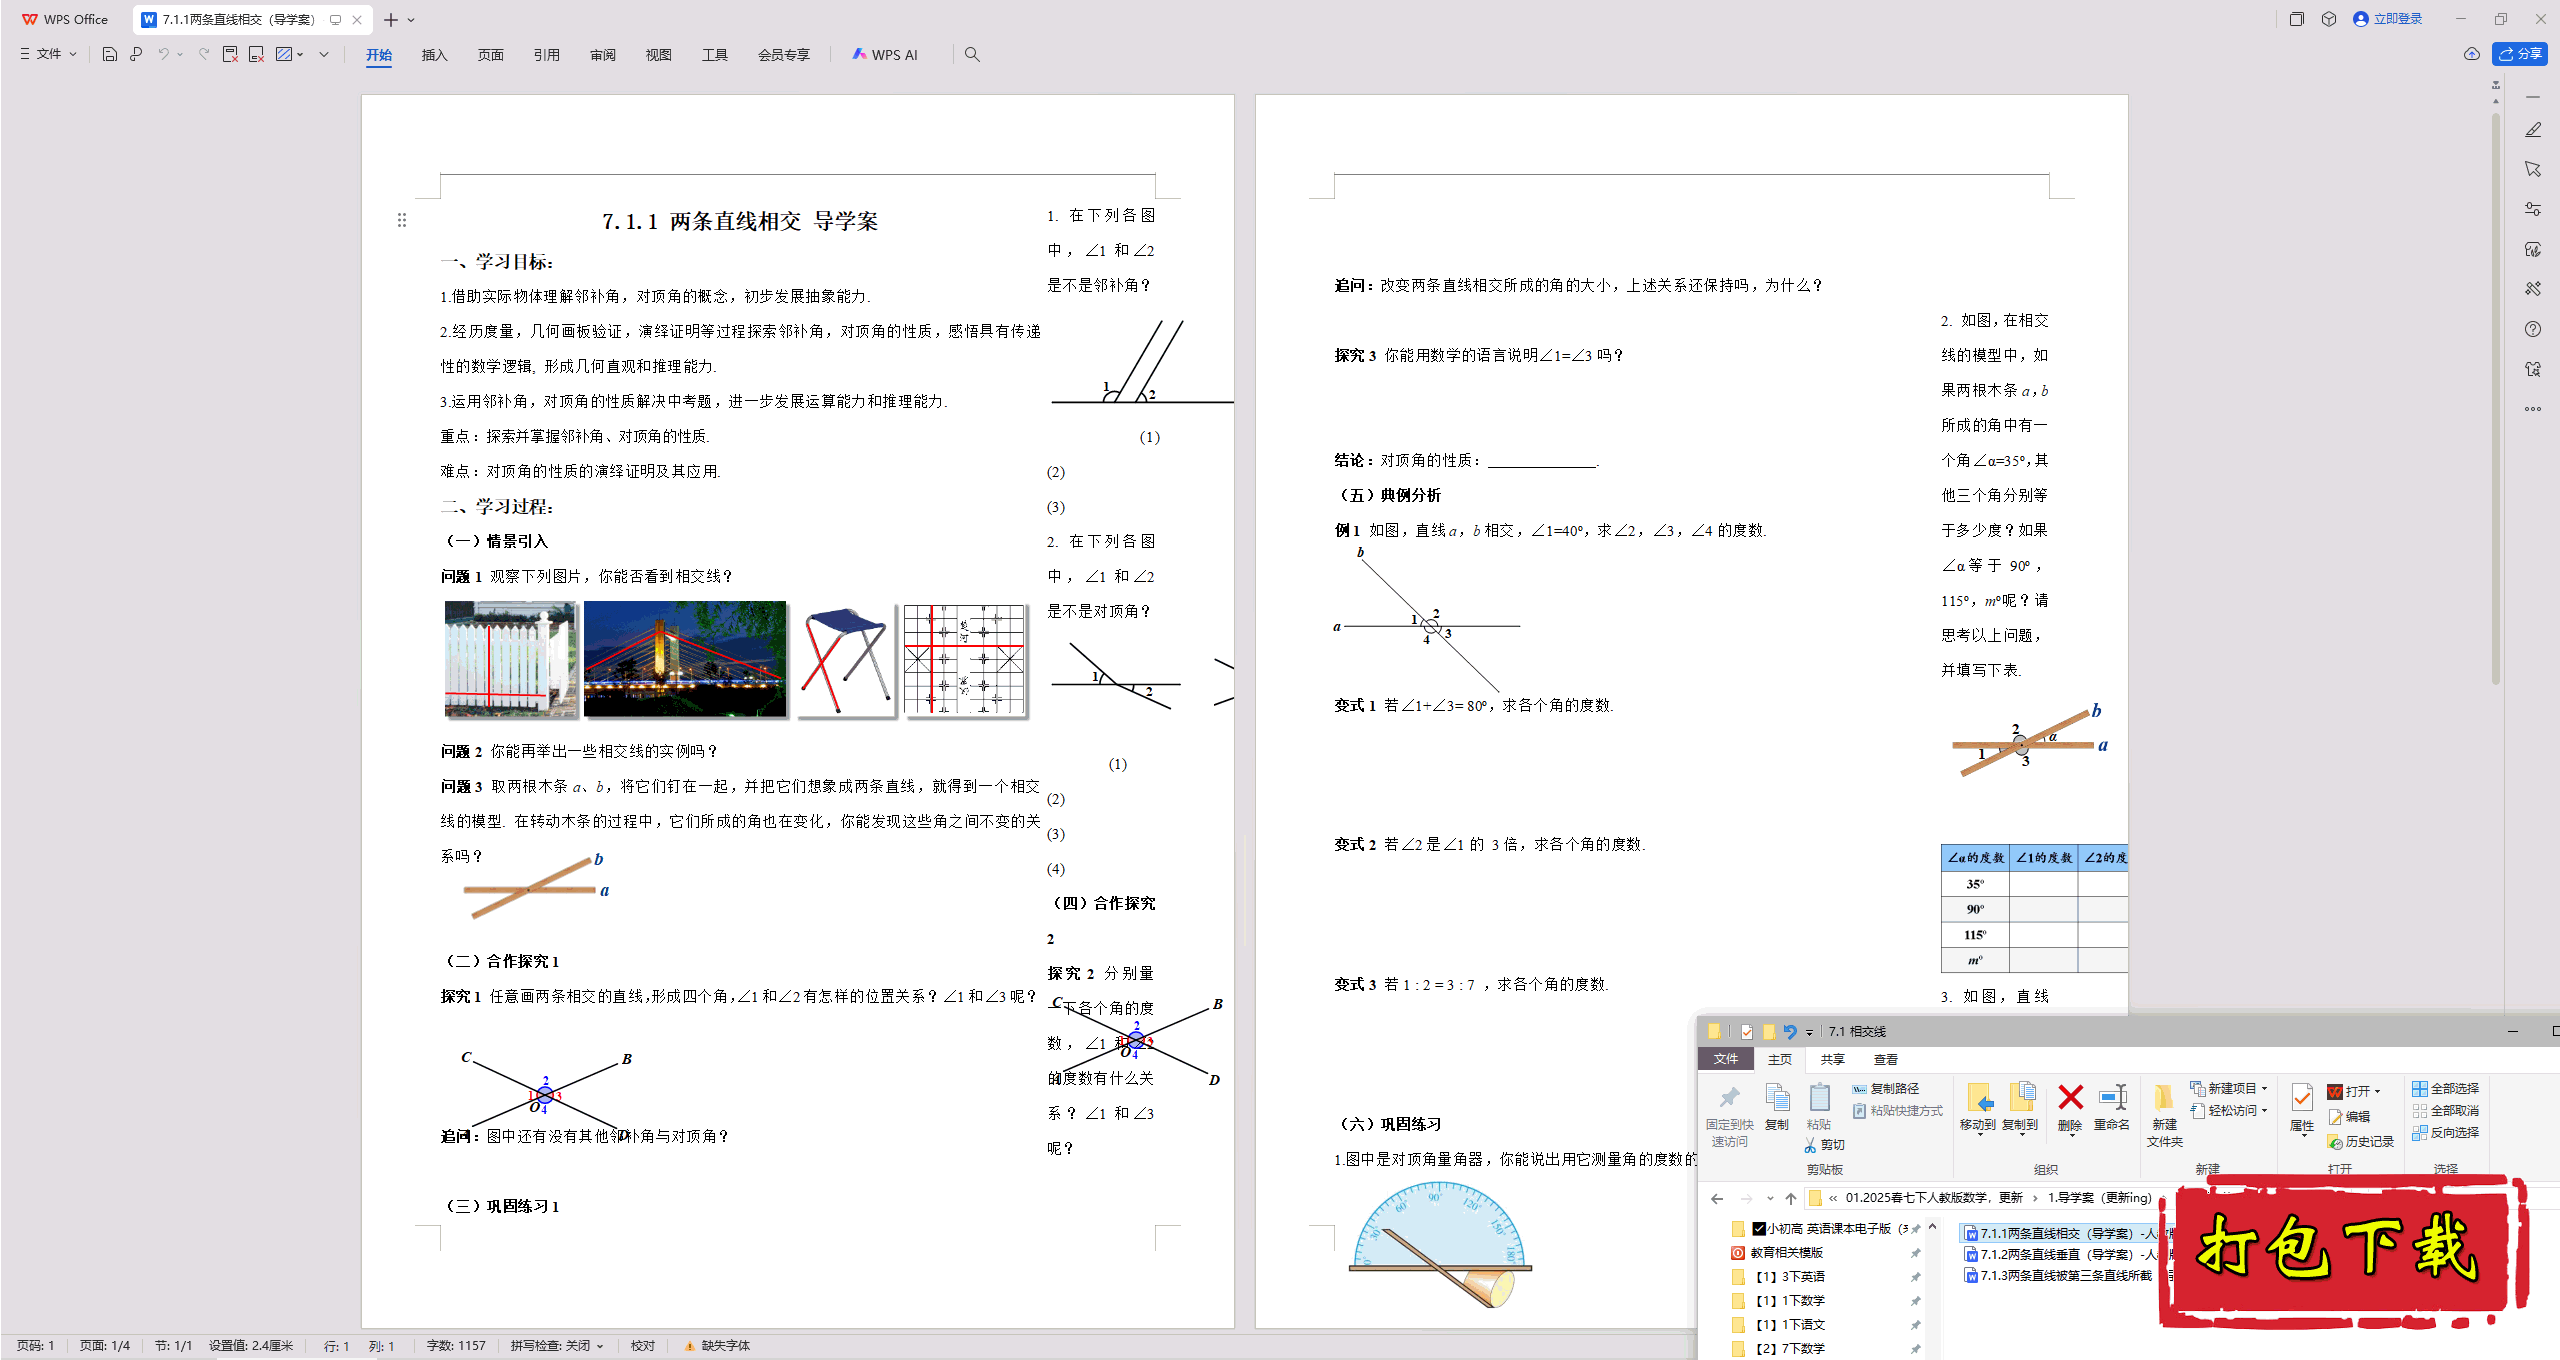The image size is (2560, 1360).
Task: Click the Redo arrow icon in WPS
Action: (x=204, y=54)
